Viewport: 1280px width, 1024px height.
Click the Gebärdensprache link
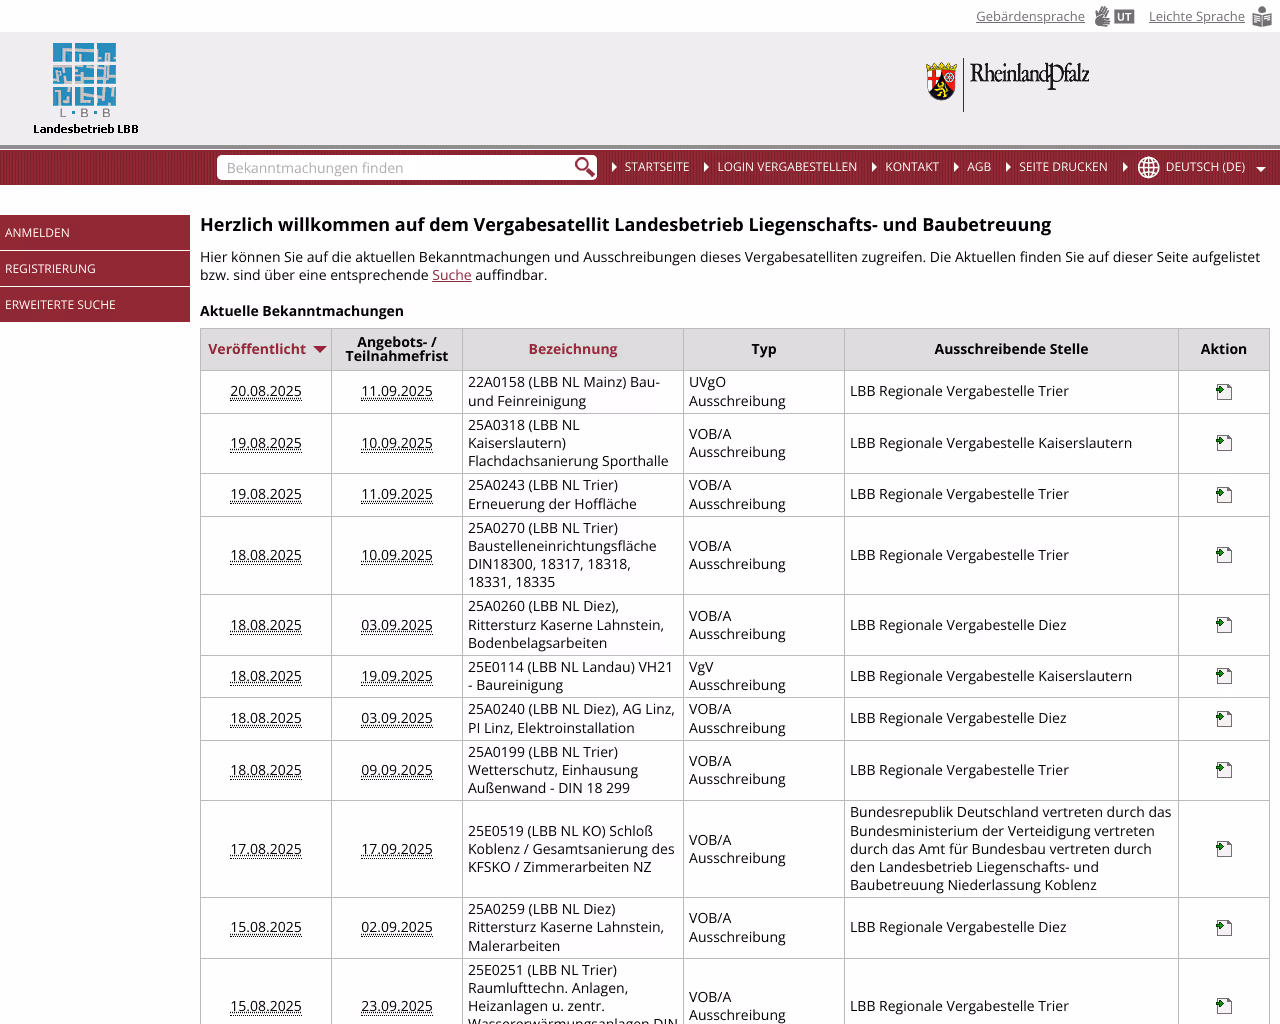coord(1030,16)
